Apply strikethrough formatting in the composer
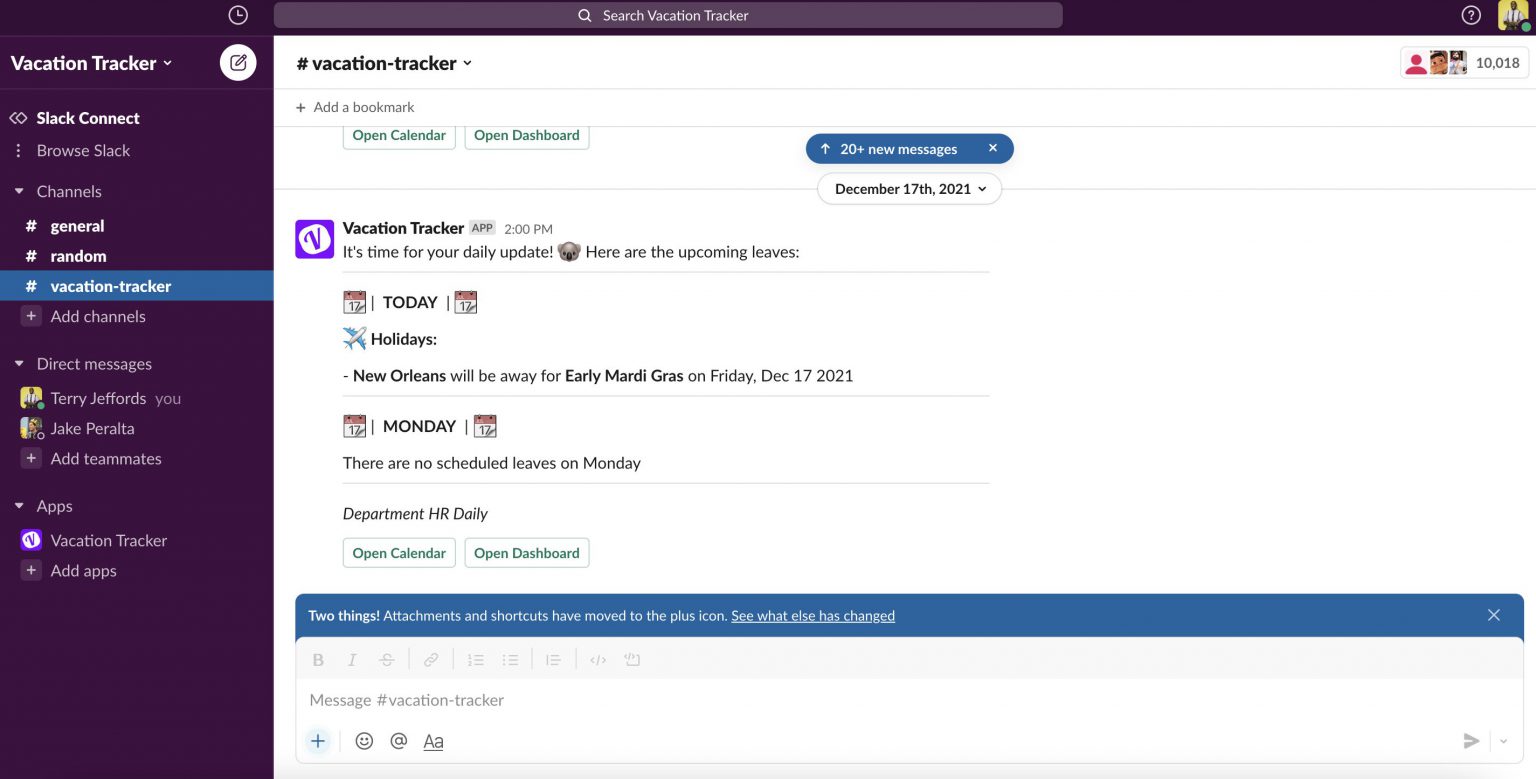Image resolution: width=1536 pixels, height=779 pixels. click(x=387, y=660)
